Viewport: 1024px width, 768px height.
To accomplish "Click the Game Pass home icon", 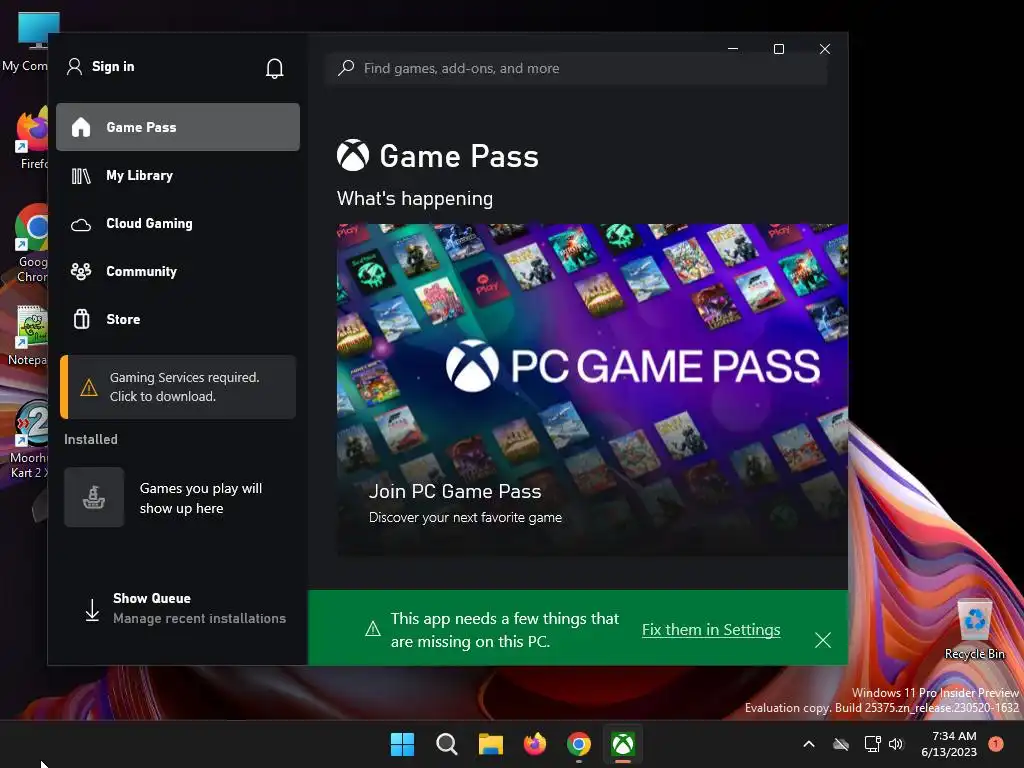I will (x=81, y=127).
